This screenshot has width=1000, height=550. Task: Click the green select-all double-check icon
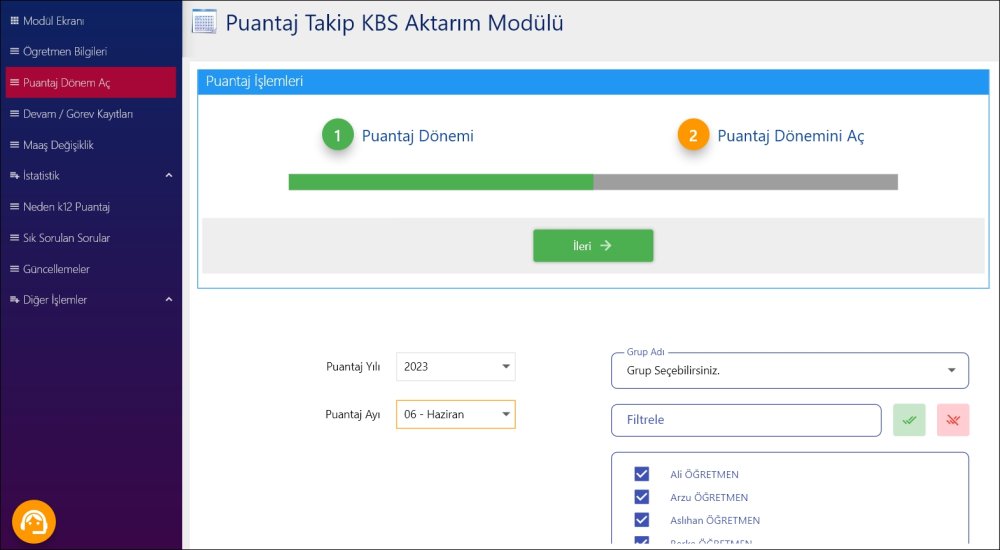909,420
